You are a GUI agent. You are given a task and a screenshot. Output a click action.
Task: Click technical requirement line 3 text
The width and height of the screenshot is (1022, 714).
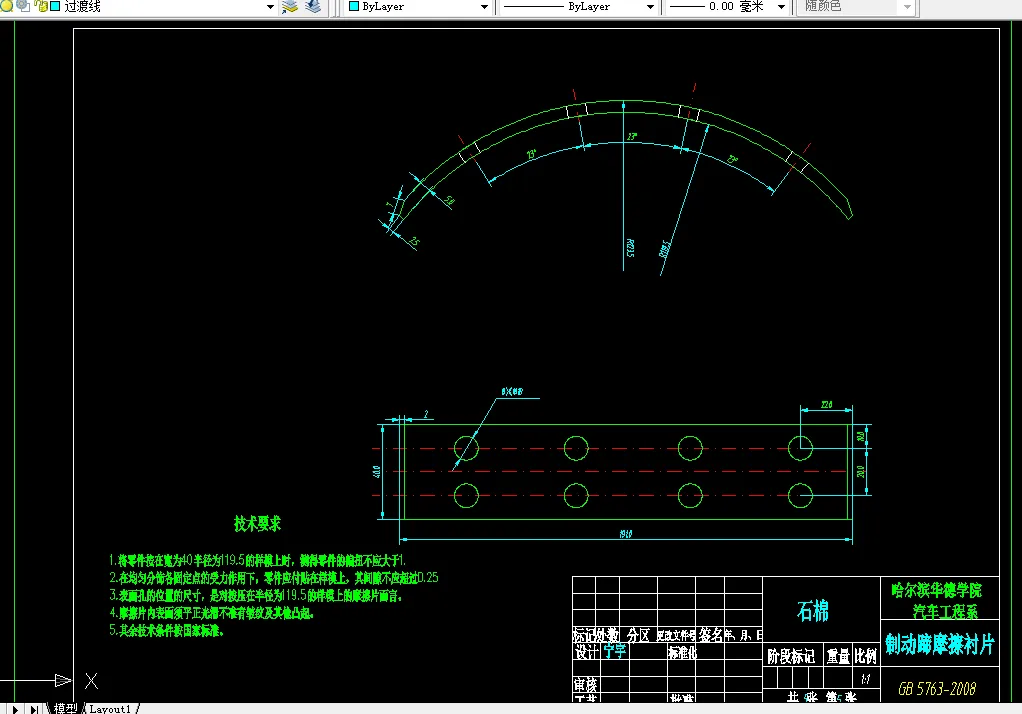[x=256, y=595]
